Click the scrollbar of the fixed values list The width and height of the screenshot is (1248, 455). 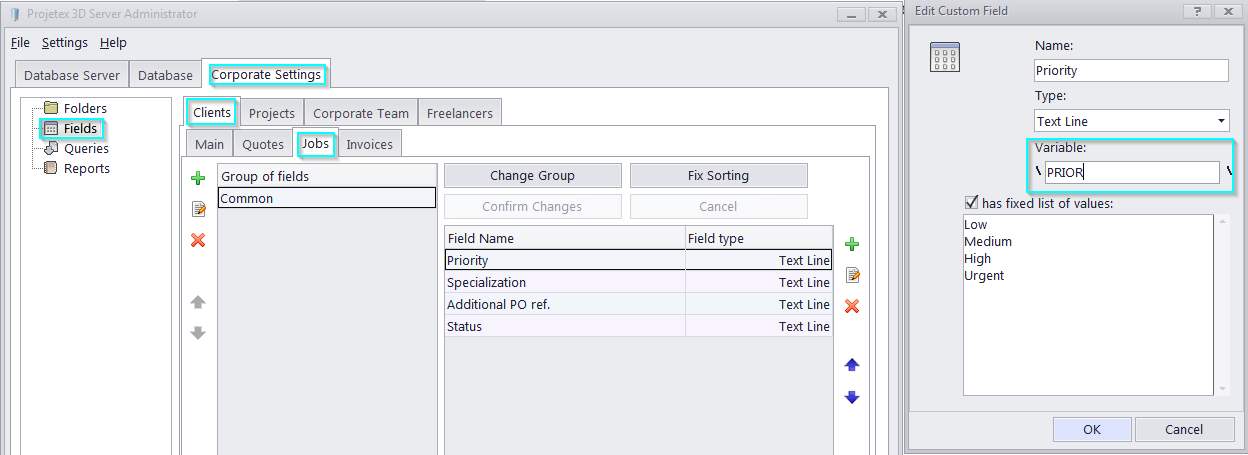pyautogui.click(x=1222, y=305)
